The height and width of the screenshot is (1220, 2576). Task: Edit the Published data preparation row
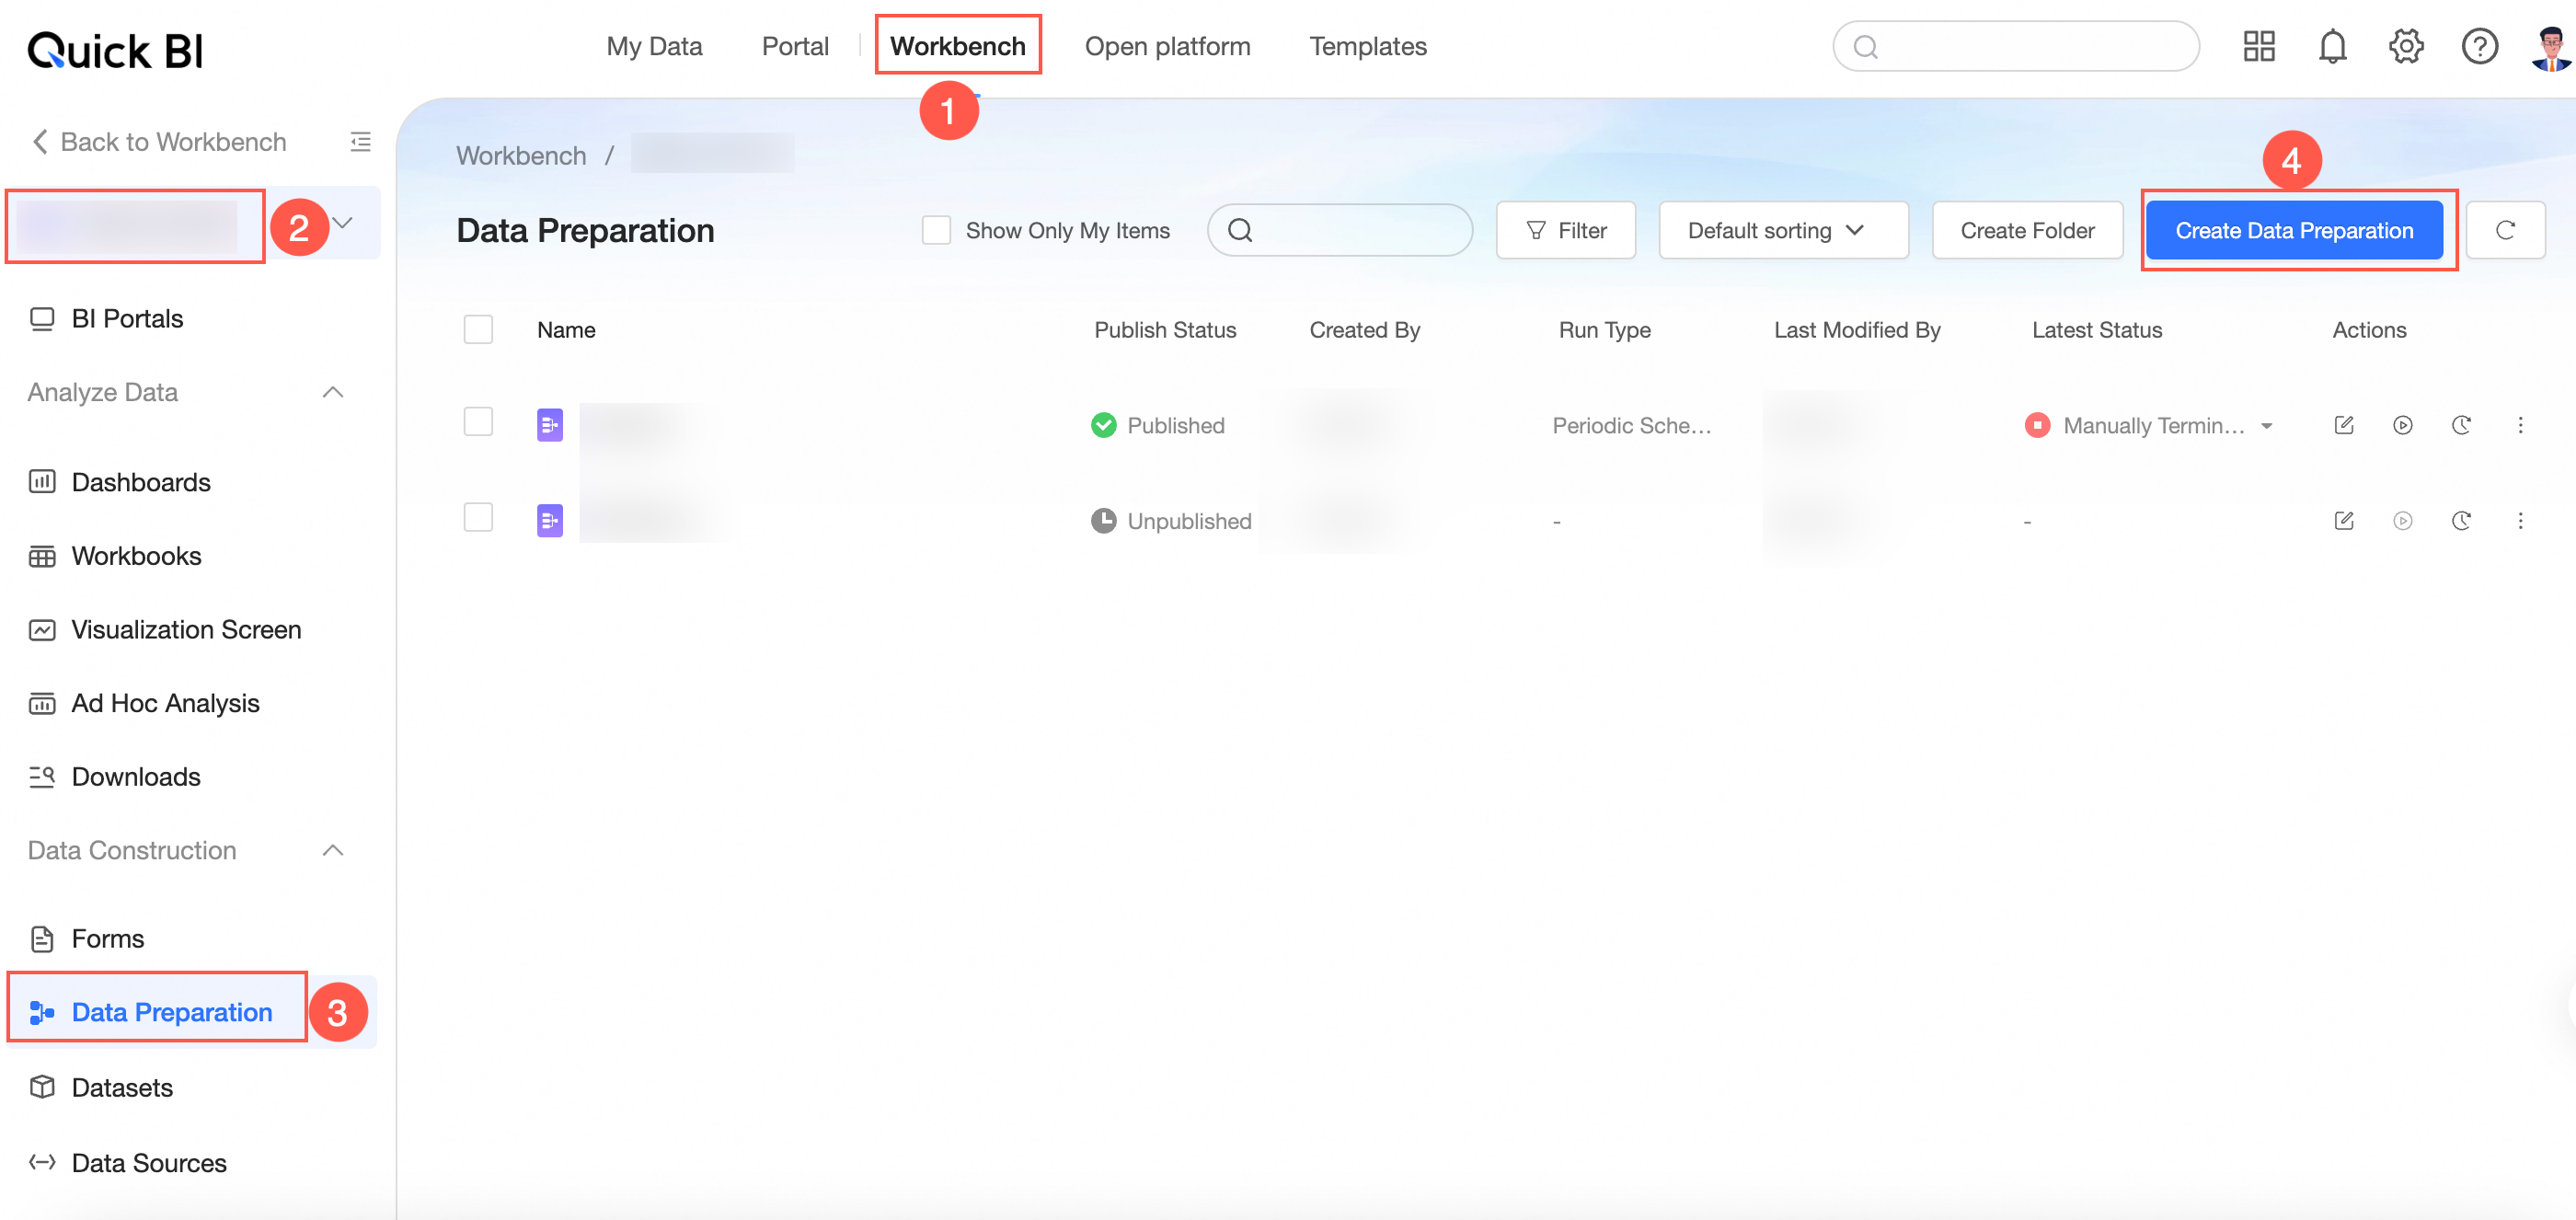2343,425
